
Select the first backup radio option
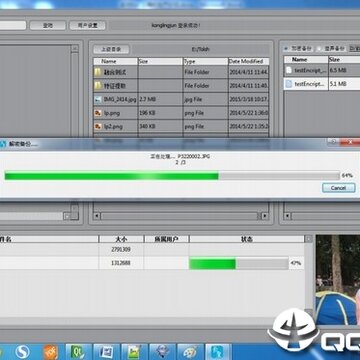287,49
